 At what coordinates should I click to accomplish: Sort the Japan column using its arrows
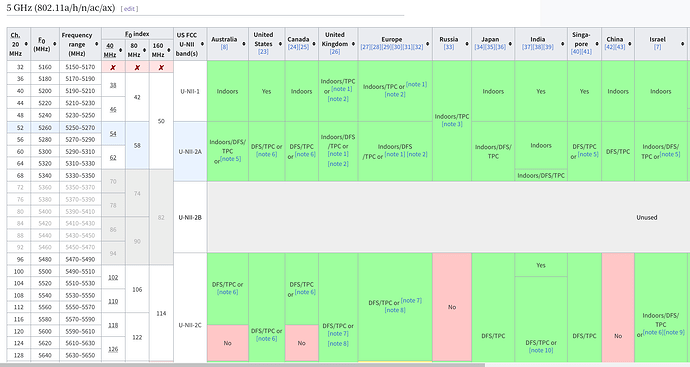pyautogui.click(x=510, y=44)
